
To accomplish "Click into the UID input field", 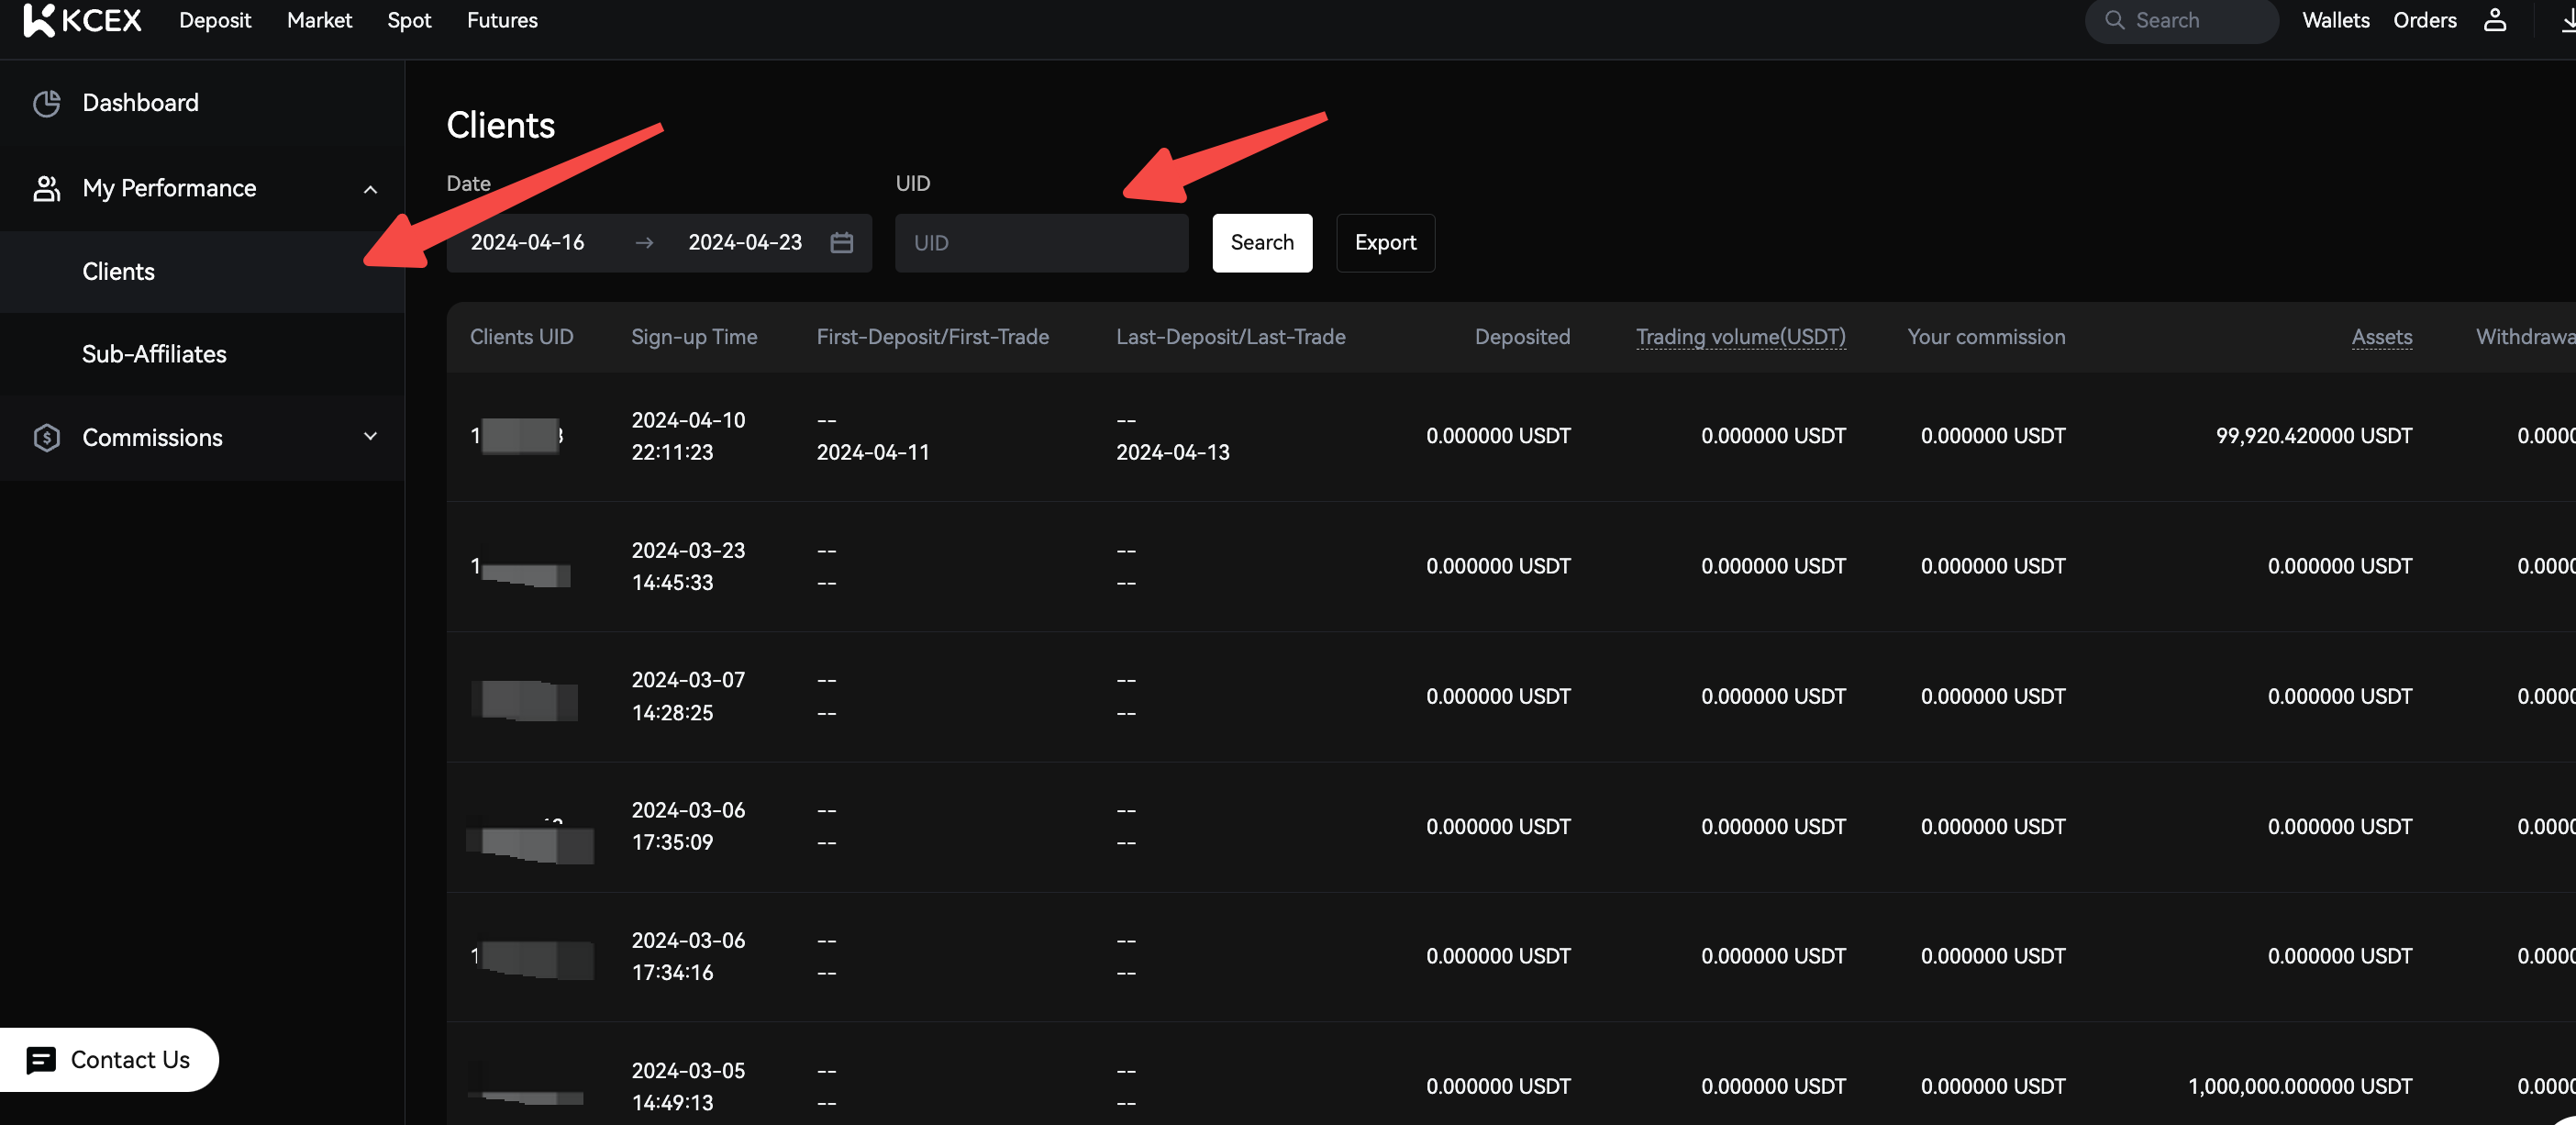I will coord(1040,243).
